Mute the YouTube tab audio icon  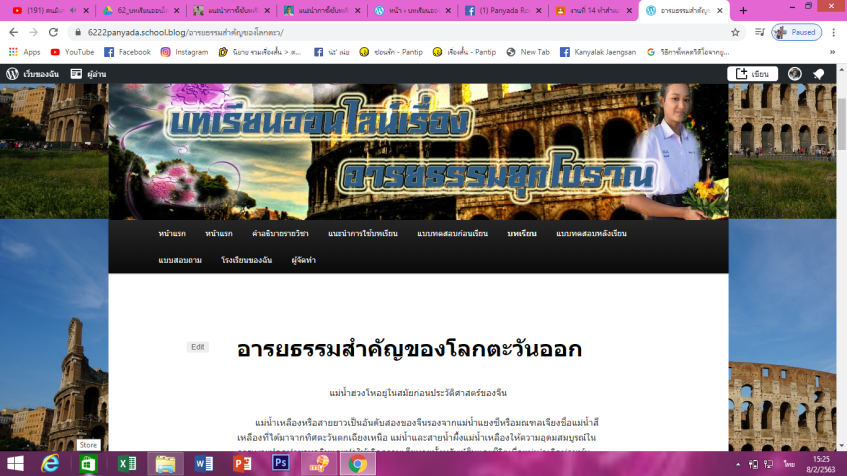click(73, 10)
